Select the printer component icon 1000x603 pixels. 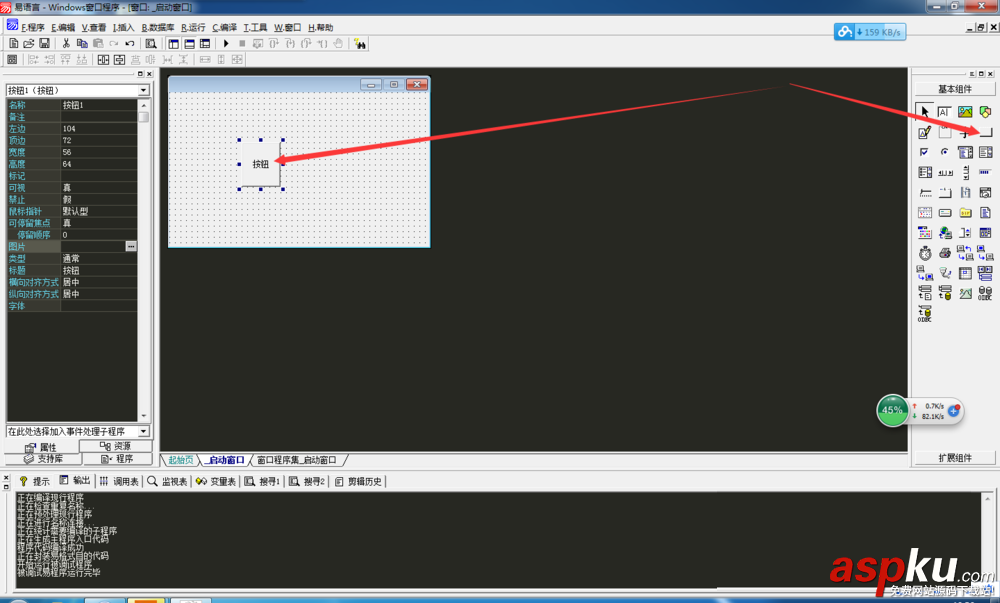click(x=945, y=253)
